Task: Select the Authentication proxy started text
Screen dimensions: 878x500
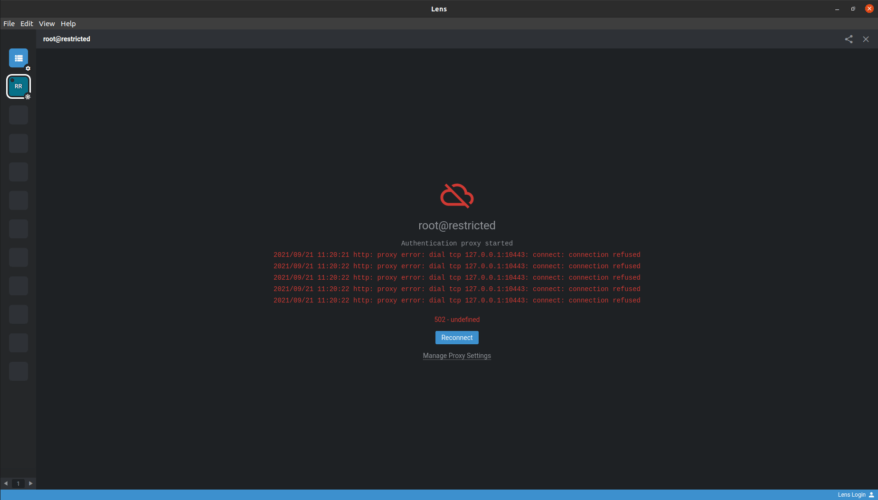Action: [x=457, y=244]
